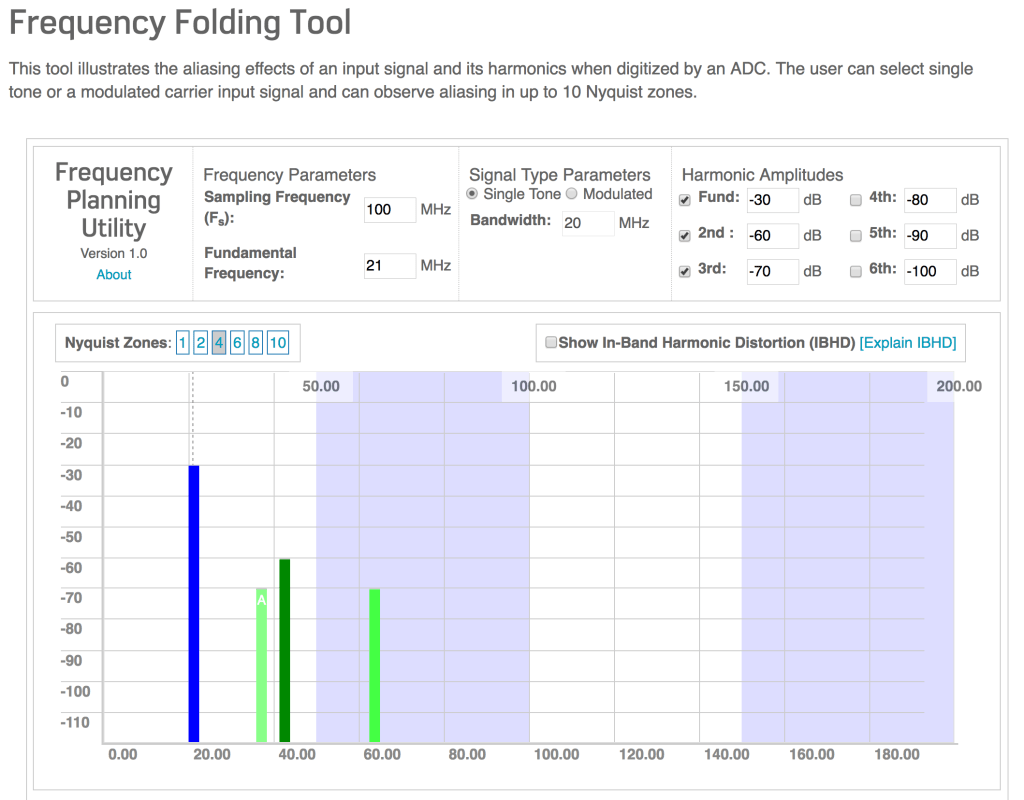This screenshot has width=1024, height=800.
Task: Disable the 2nd harmonic checkbox
Action: point(685,236)
